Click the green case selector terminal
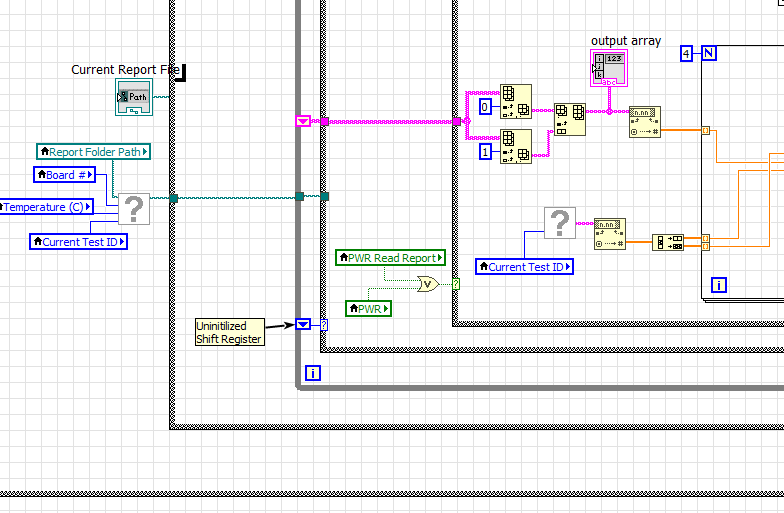 coord(456,284)
